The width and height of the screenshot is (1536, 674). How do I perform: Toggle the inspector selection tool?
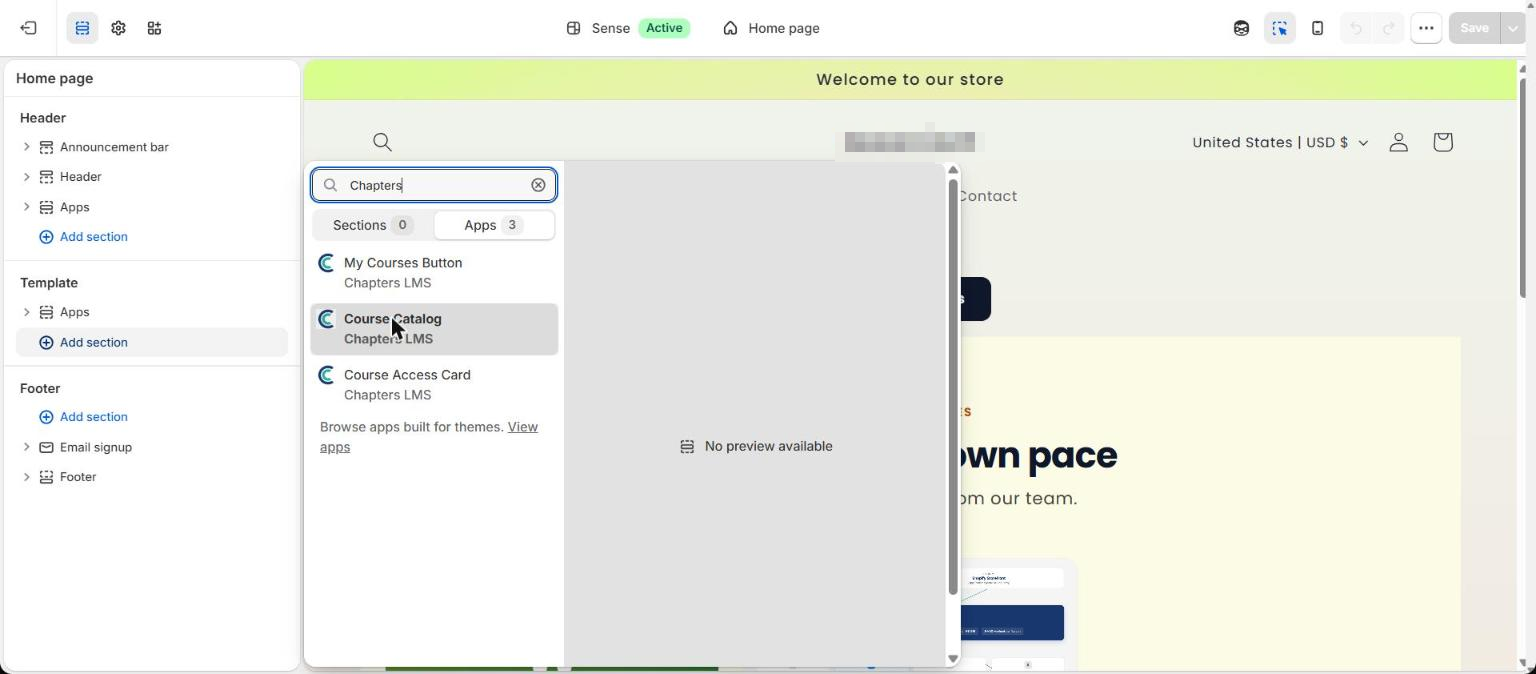pos(1280,28)
